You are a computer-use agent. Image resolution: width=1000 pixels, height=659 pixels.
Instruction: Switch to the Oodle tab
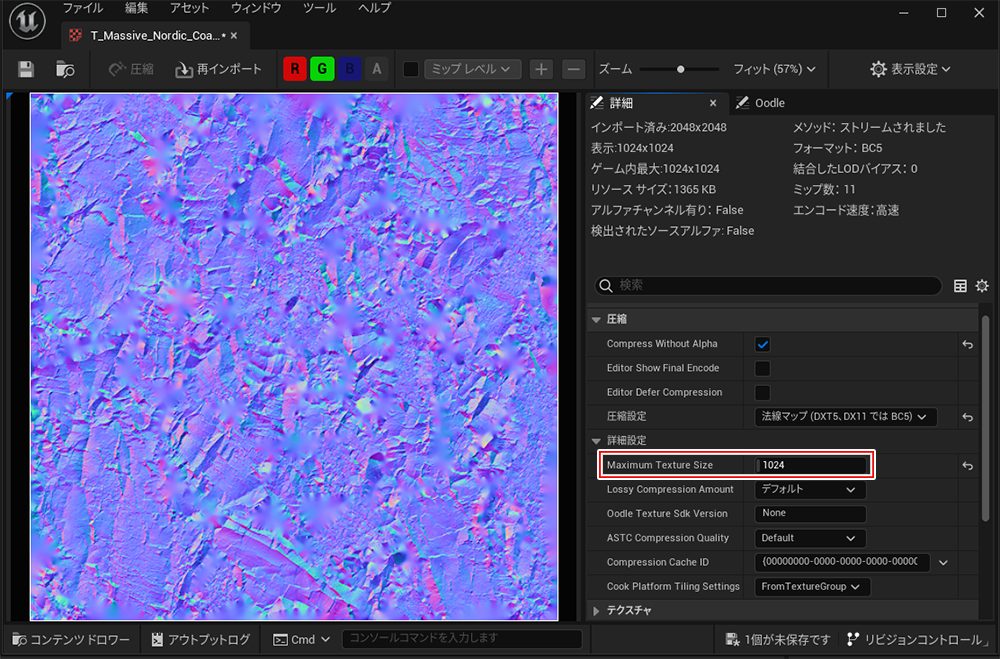point(769,103)
